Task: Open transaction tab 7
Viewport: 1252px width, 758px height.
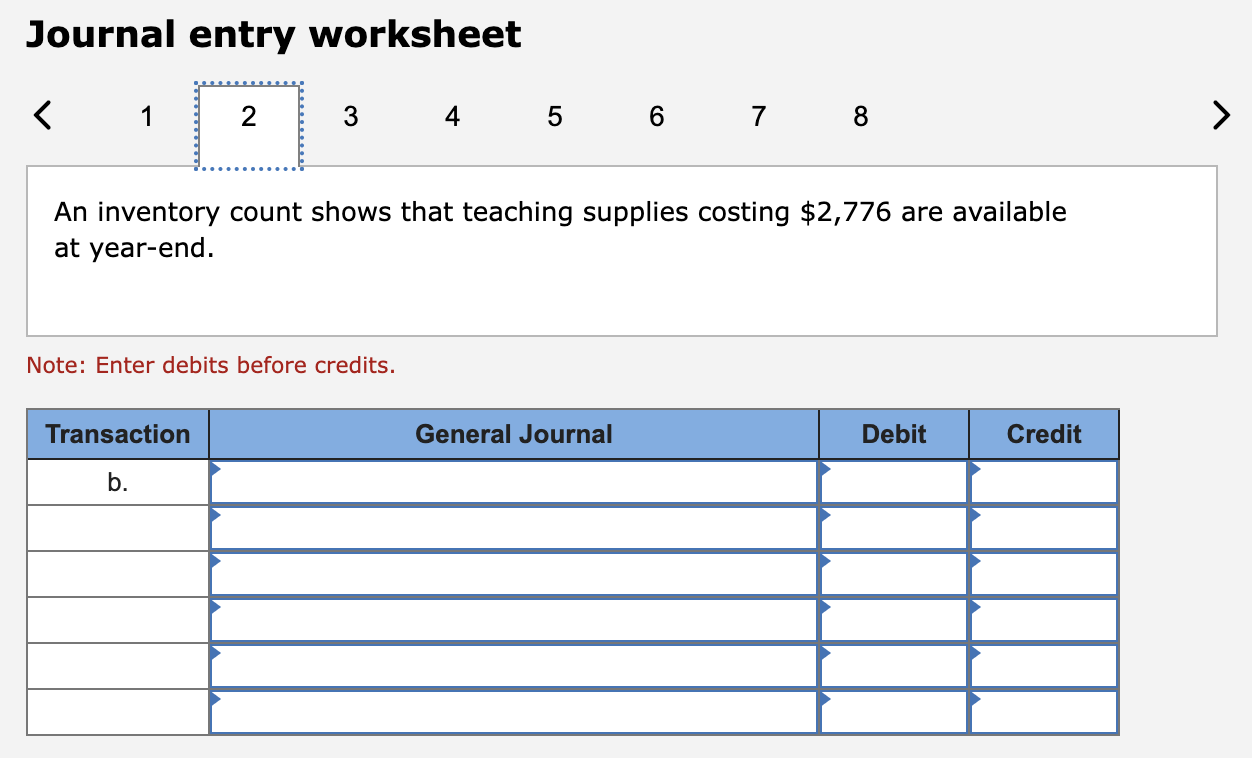Action: 758,117
